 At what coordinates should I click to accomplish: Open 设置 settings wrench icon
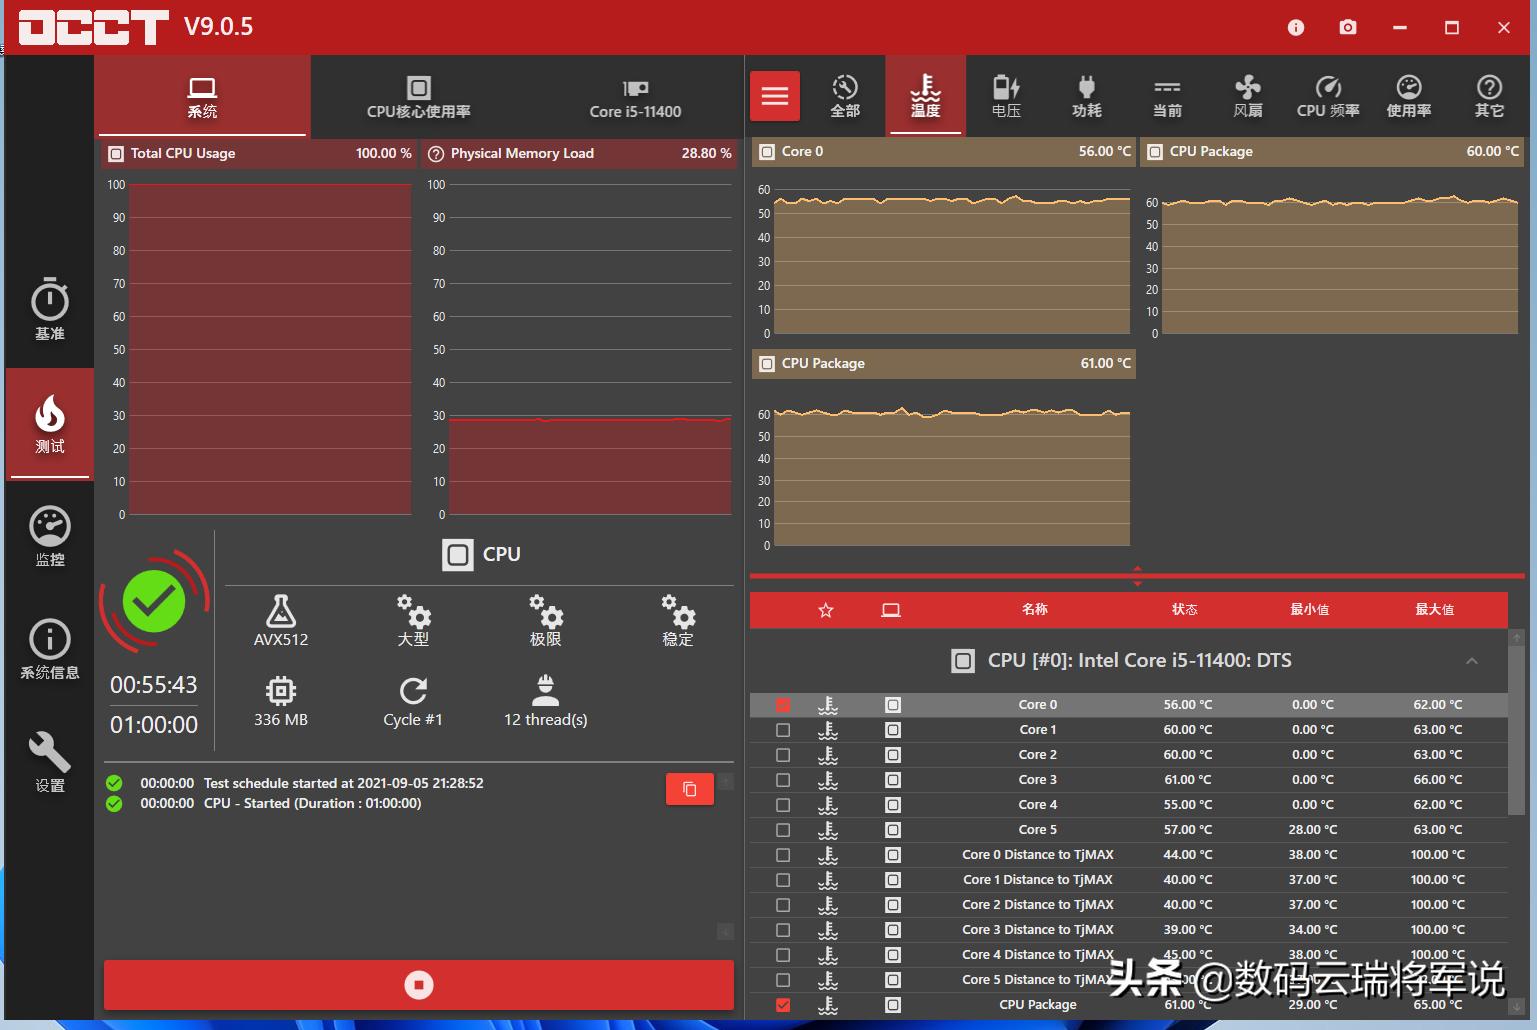point(49,762)
